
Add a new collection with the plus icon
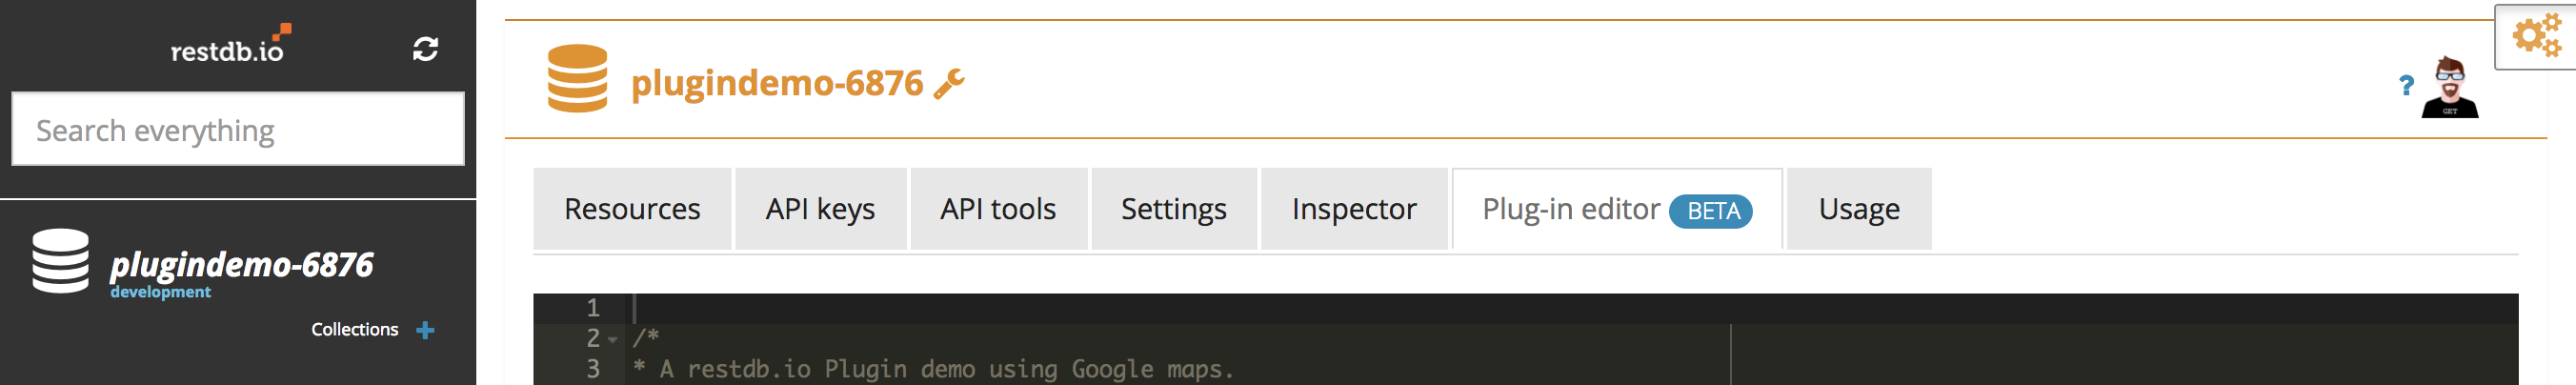coord(425,330)
